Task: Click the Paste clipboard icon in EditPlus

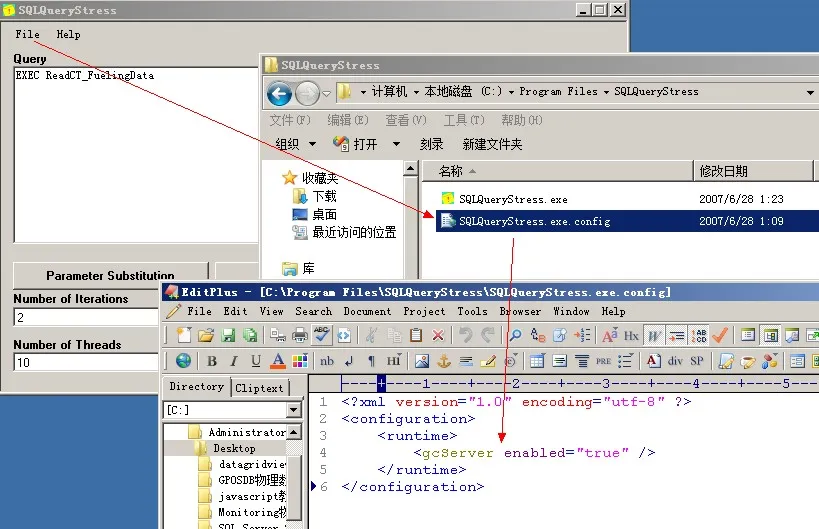Action: (416, 335)
